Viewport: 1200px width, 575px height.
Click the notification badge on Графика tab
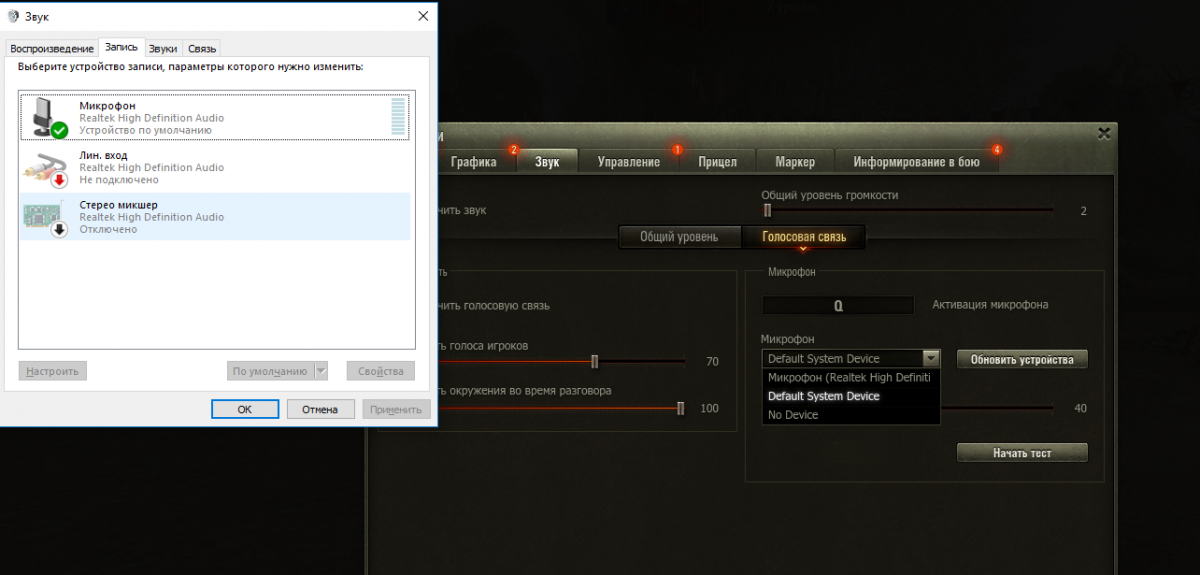(x=514, y=150)
